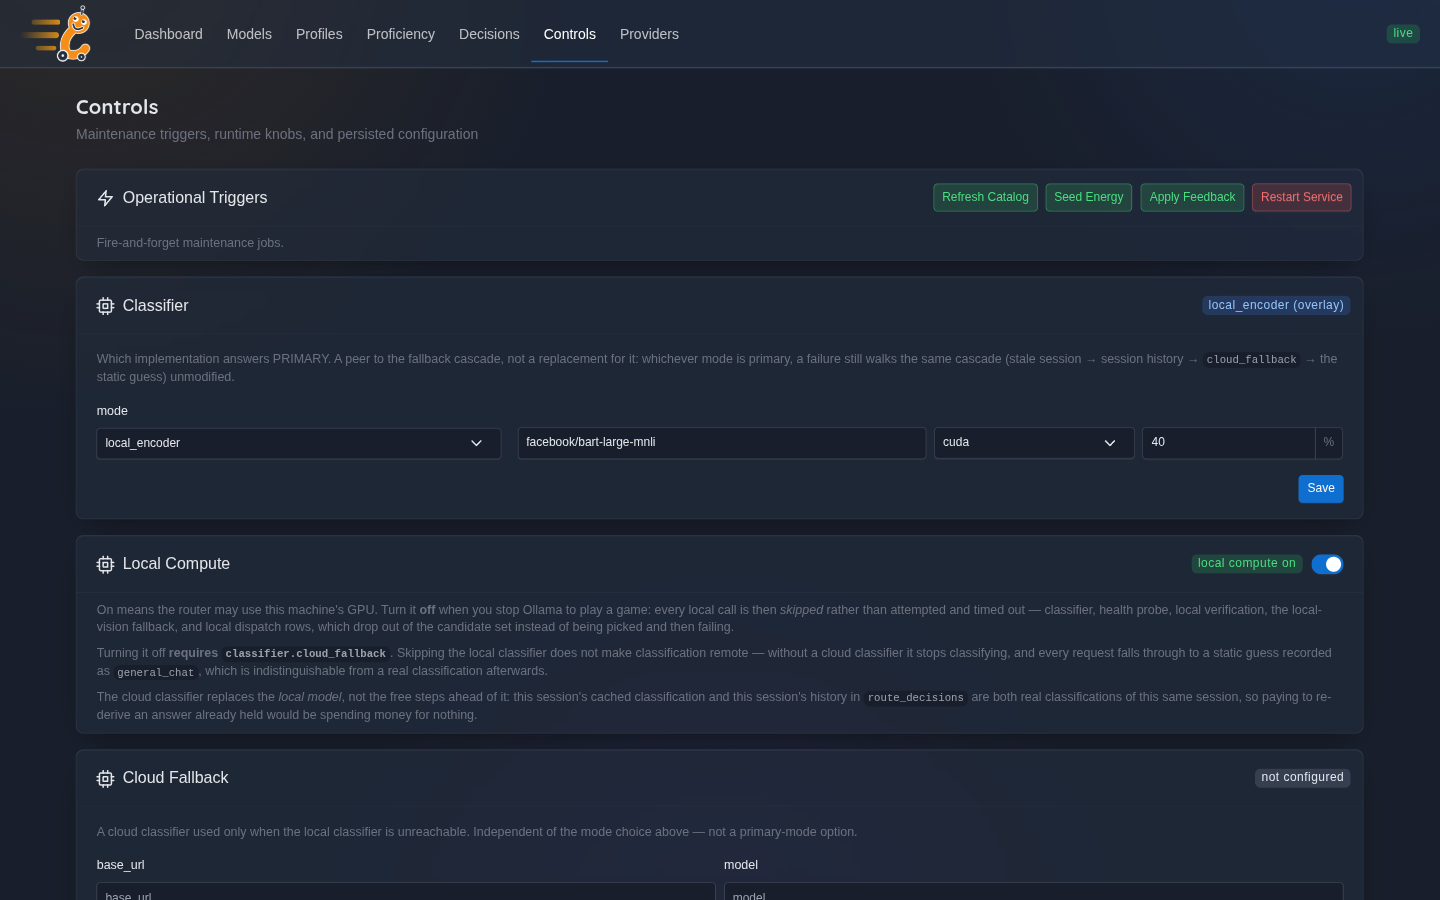Click the classifier.cloud_fallback code text
This screenshot has width=1440, height=900.
click(x=305, y=654)
